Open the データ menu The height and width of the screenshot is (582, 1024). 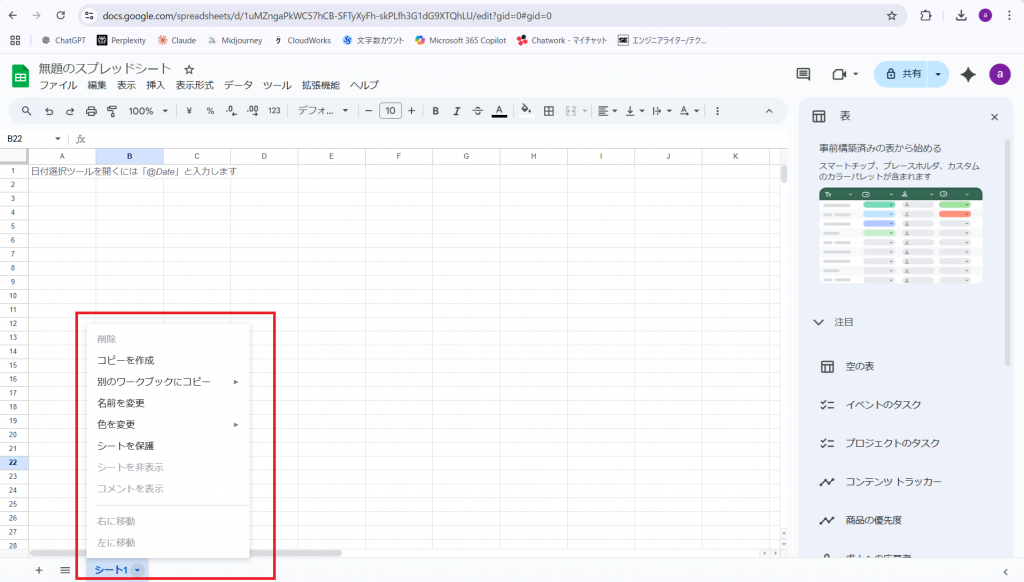[x=238, y=86]
